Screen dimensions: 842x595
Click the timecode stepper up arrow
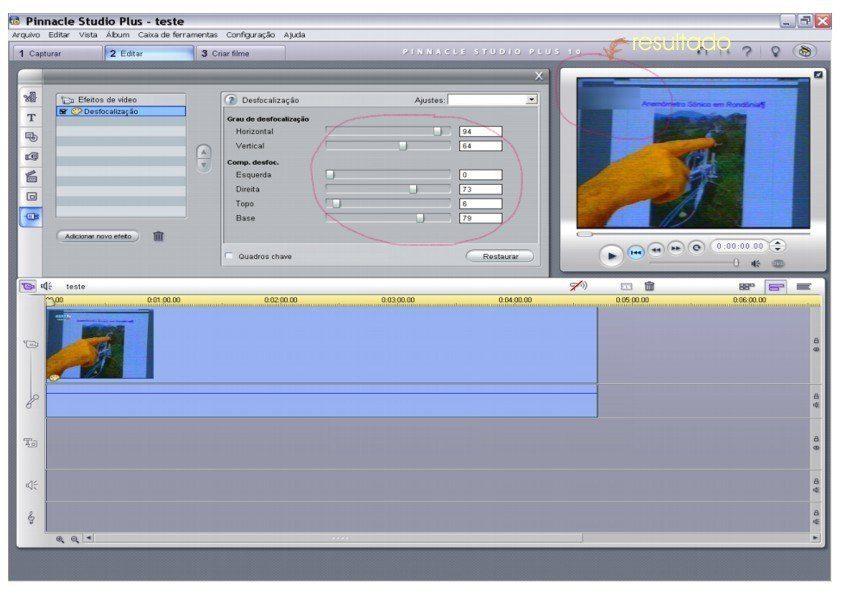point(778,242)
